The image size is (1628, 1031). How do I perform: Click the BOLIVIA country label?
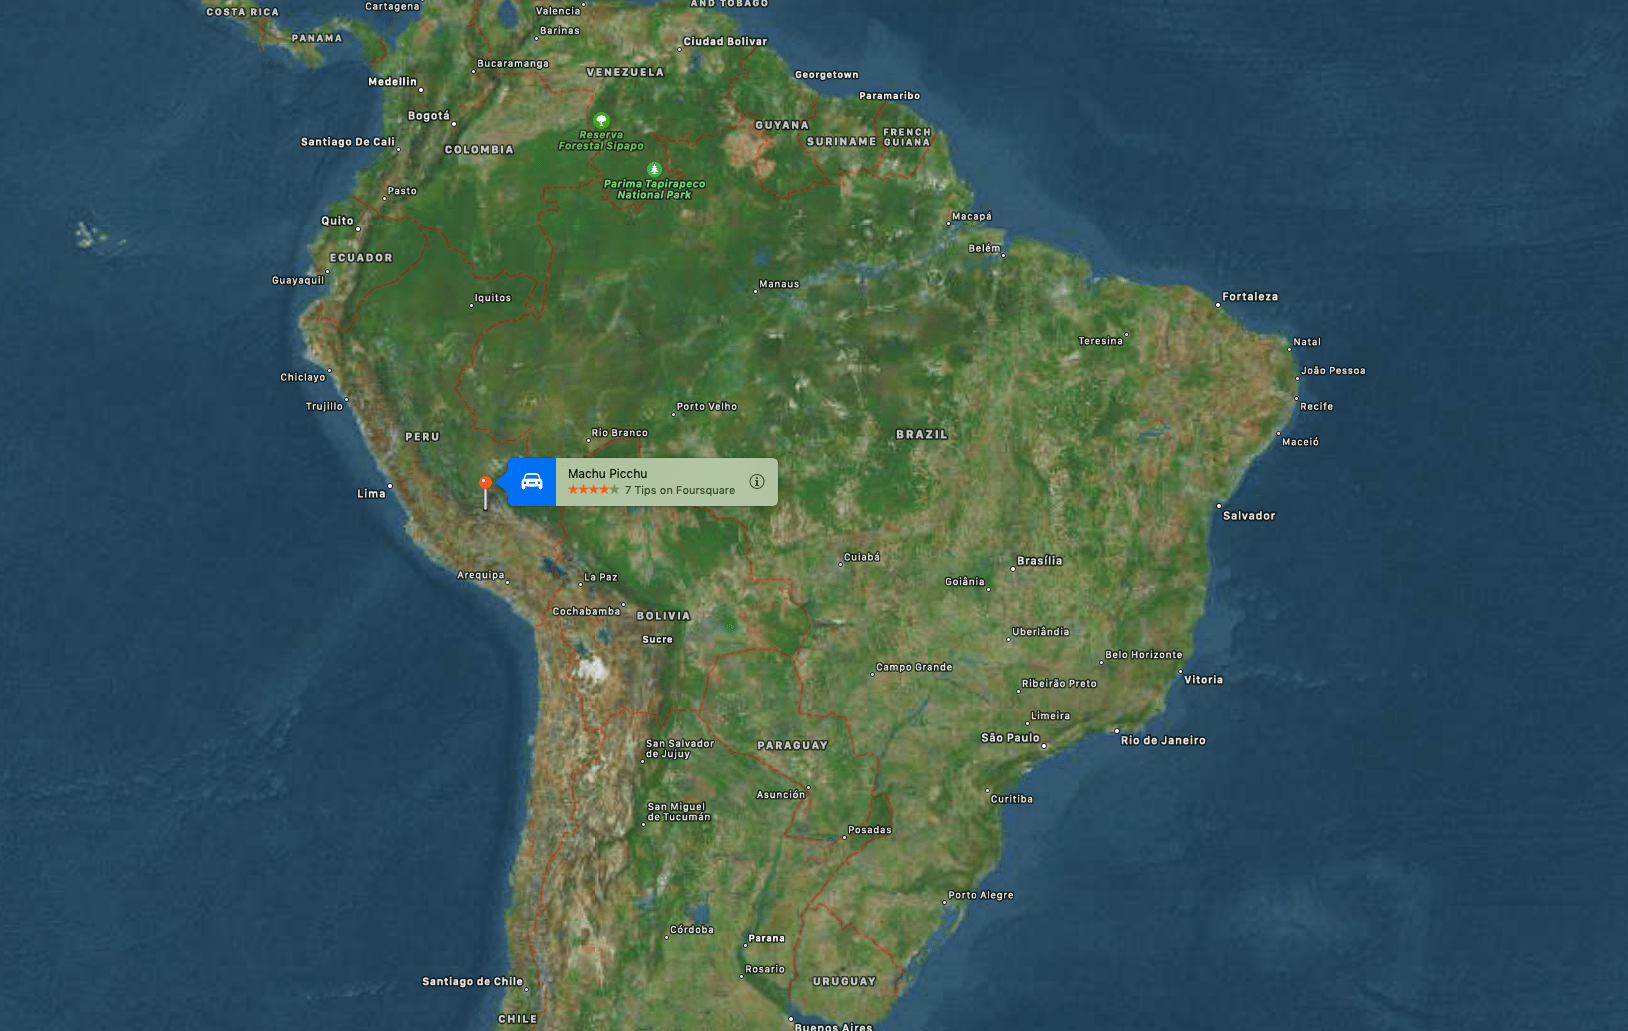(664, 616)
